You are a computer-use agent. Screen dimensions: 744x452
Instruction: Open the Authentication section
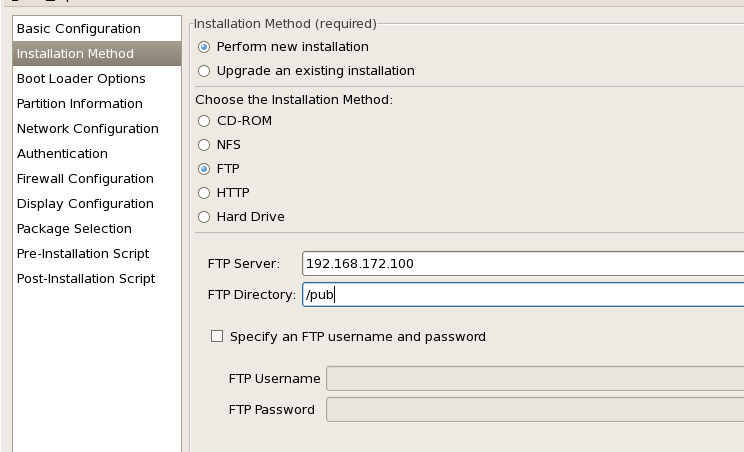[62, 153]
